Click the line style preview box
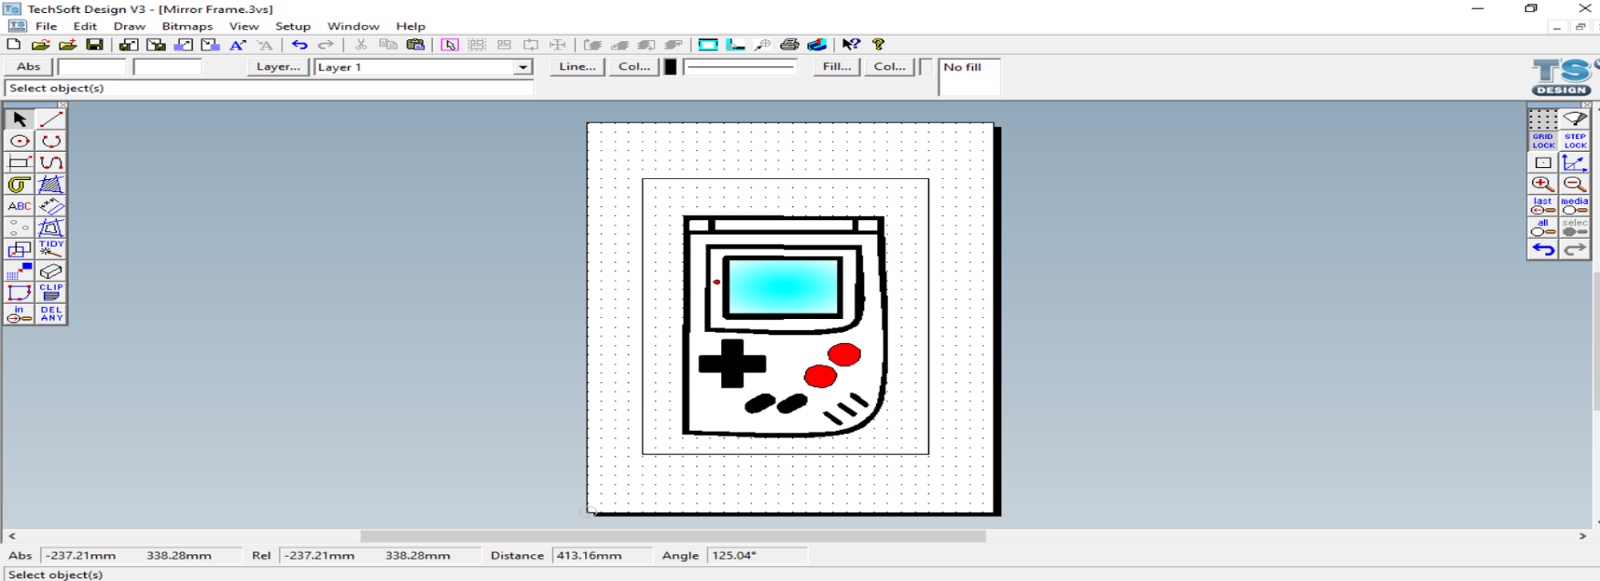Image resolution: width=1600 pixels, height=581 pixels. pyautogui.click(x=740, y=67)
